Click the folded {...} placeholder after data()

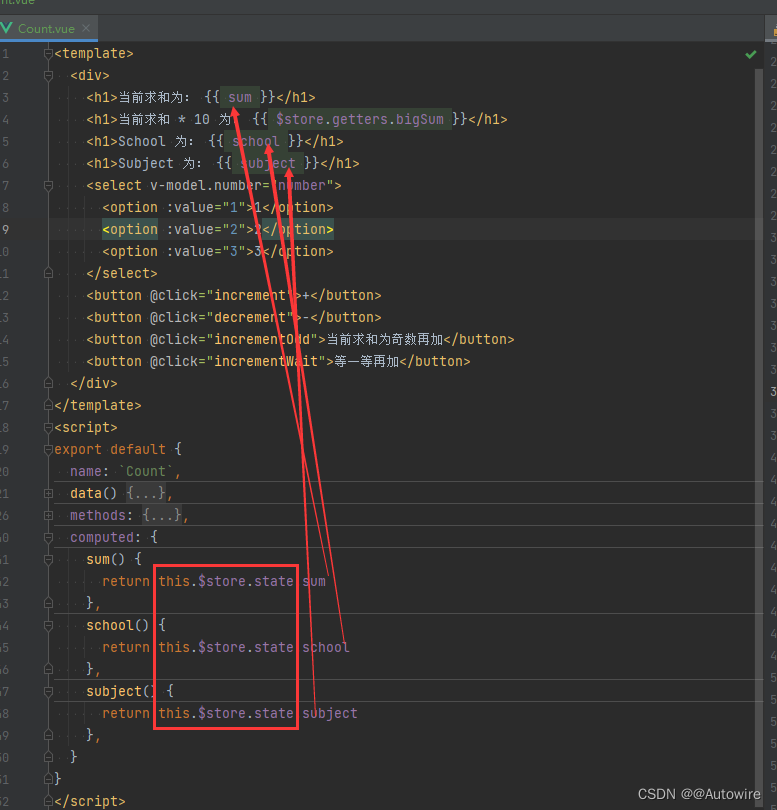pyautogui.click(x=146, y=493)
